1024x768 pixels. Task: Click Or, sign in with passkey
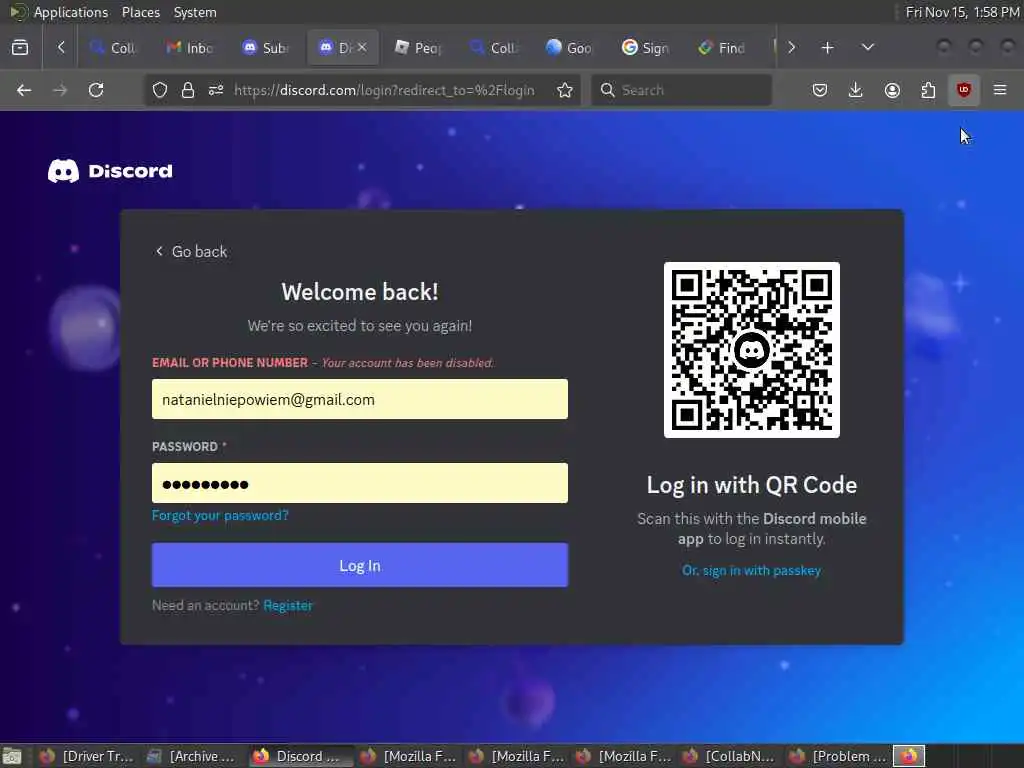[752, 570]
